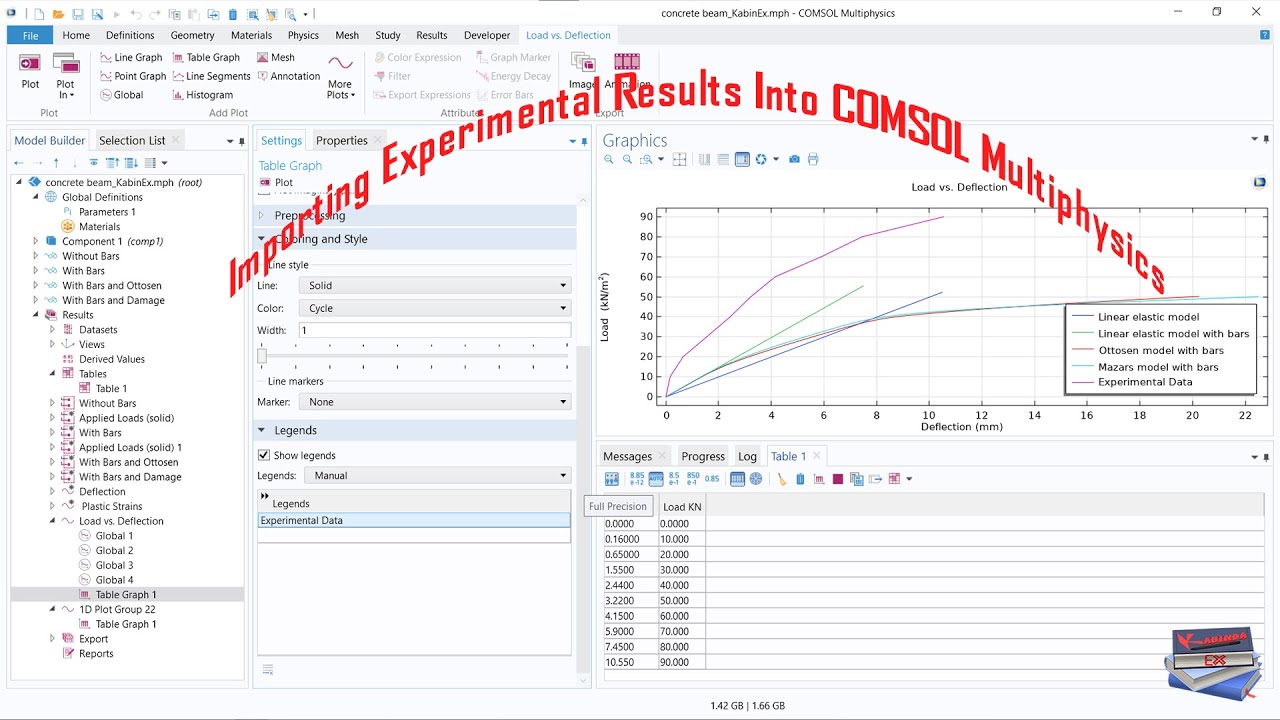Collapse the Tables tree node
Viewport: 1280px width, 720px height.
(x=53, y=374)
